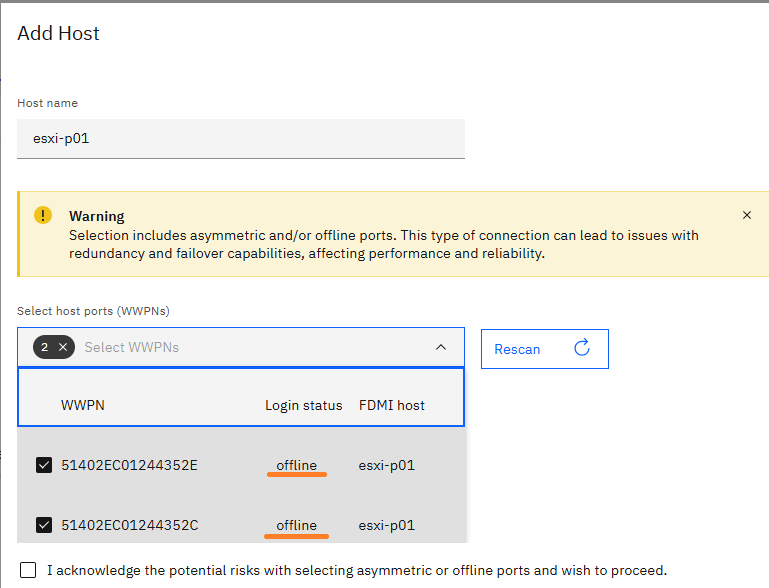Click the Login status column header
This screenshot has width=769, height=588.
coord(304,405)
